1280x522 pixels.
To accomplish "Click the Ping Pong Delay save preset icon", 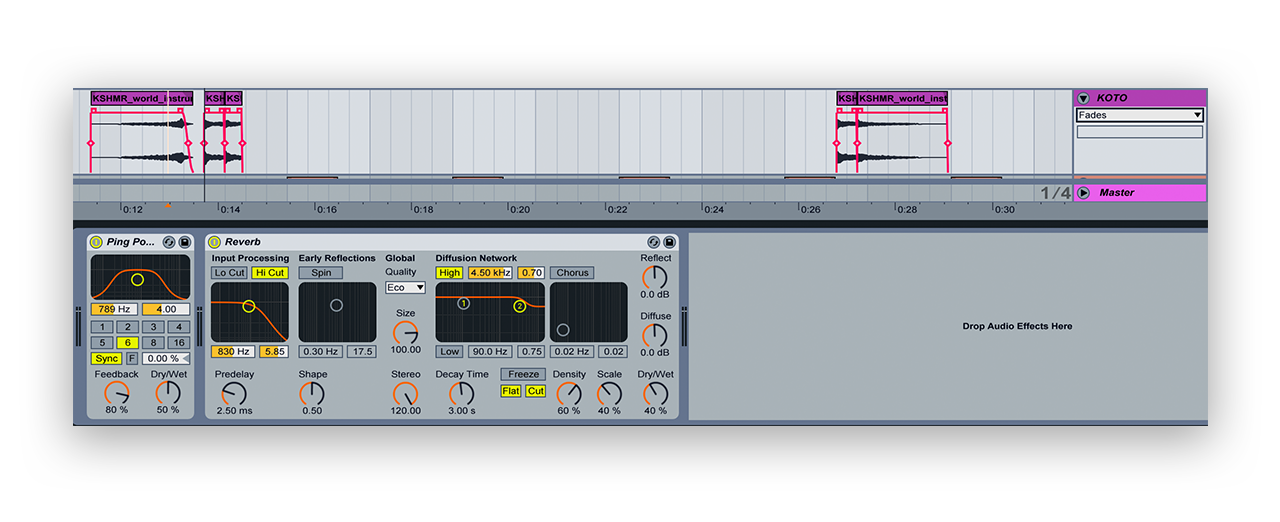I will pos(184,242).
